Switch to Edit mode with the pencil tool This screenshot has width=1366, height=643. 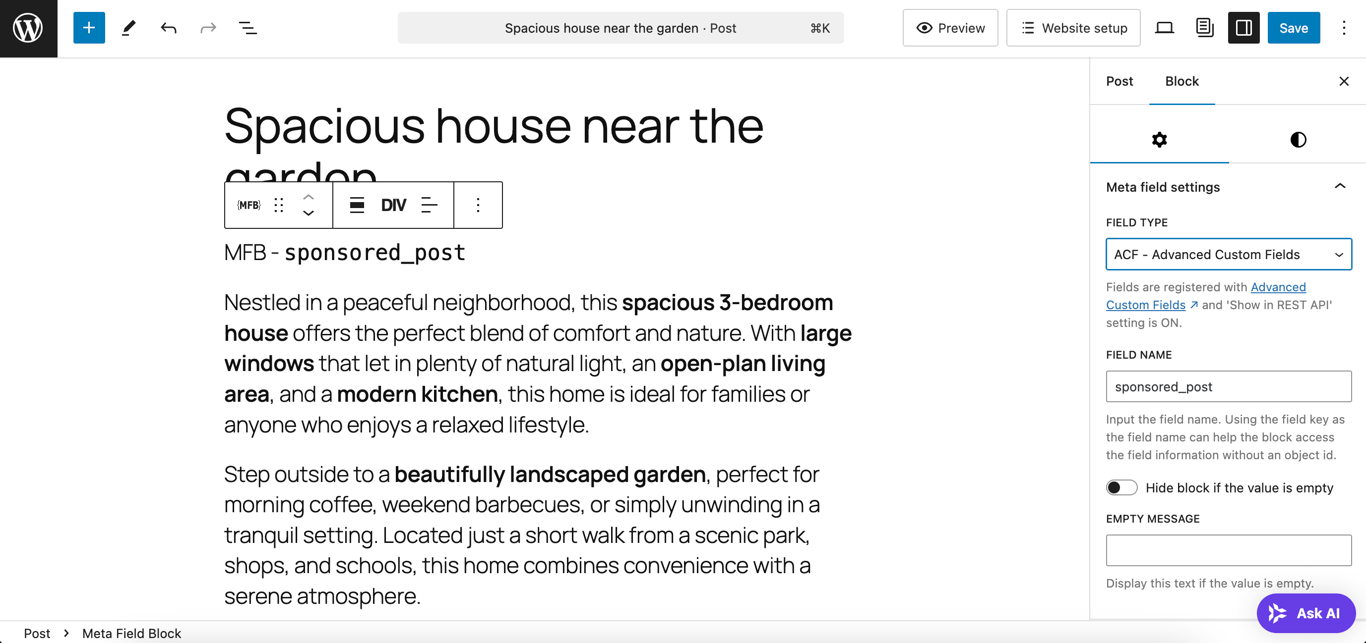128,27
